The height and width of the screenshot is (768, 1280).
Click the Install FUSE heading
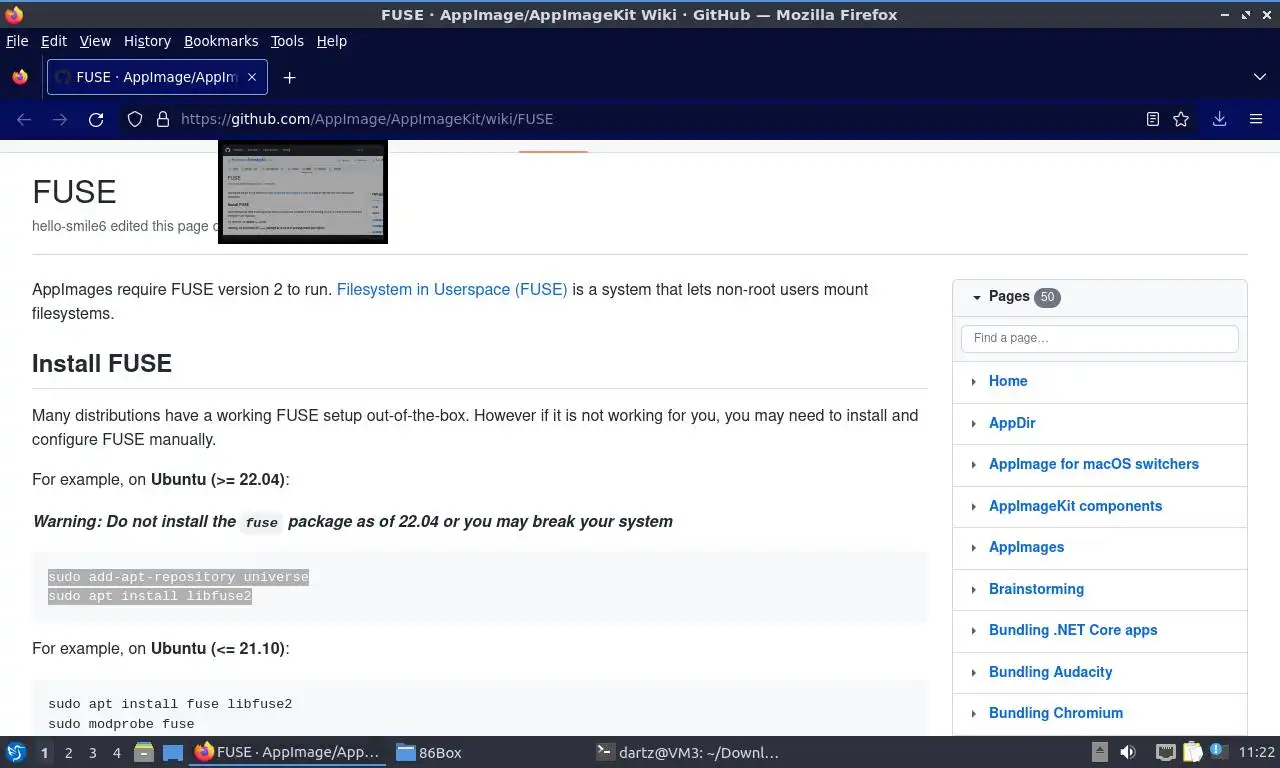point(102,363)
